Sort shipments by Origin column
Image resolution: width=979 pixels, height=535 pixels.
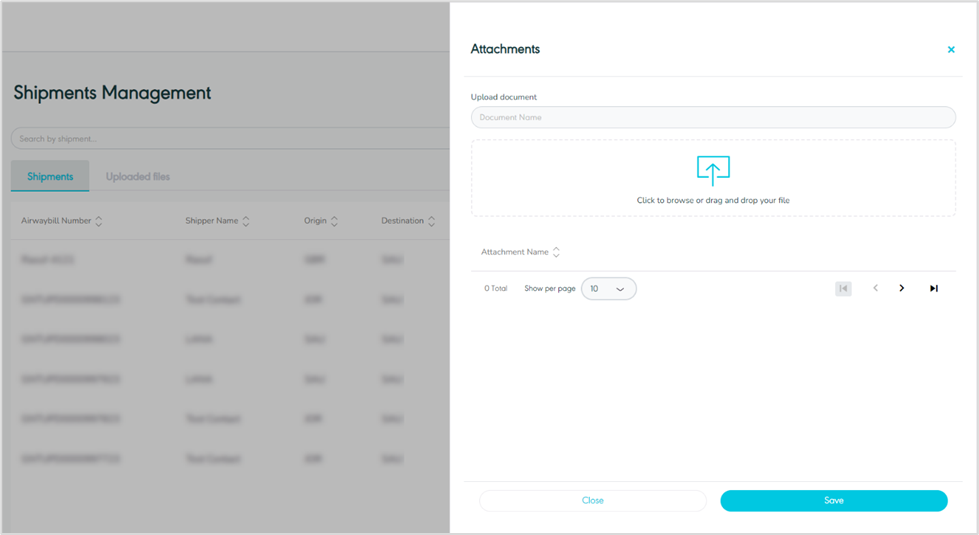(334, 221)
